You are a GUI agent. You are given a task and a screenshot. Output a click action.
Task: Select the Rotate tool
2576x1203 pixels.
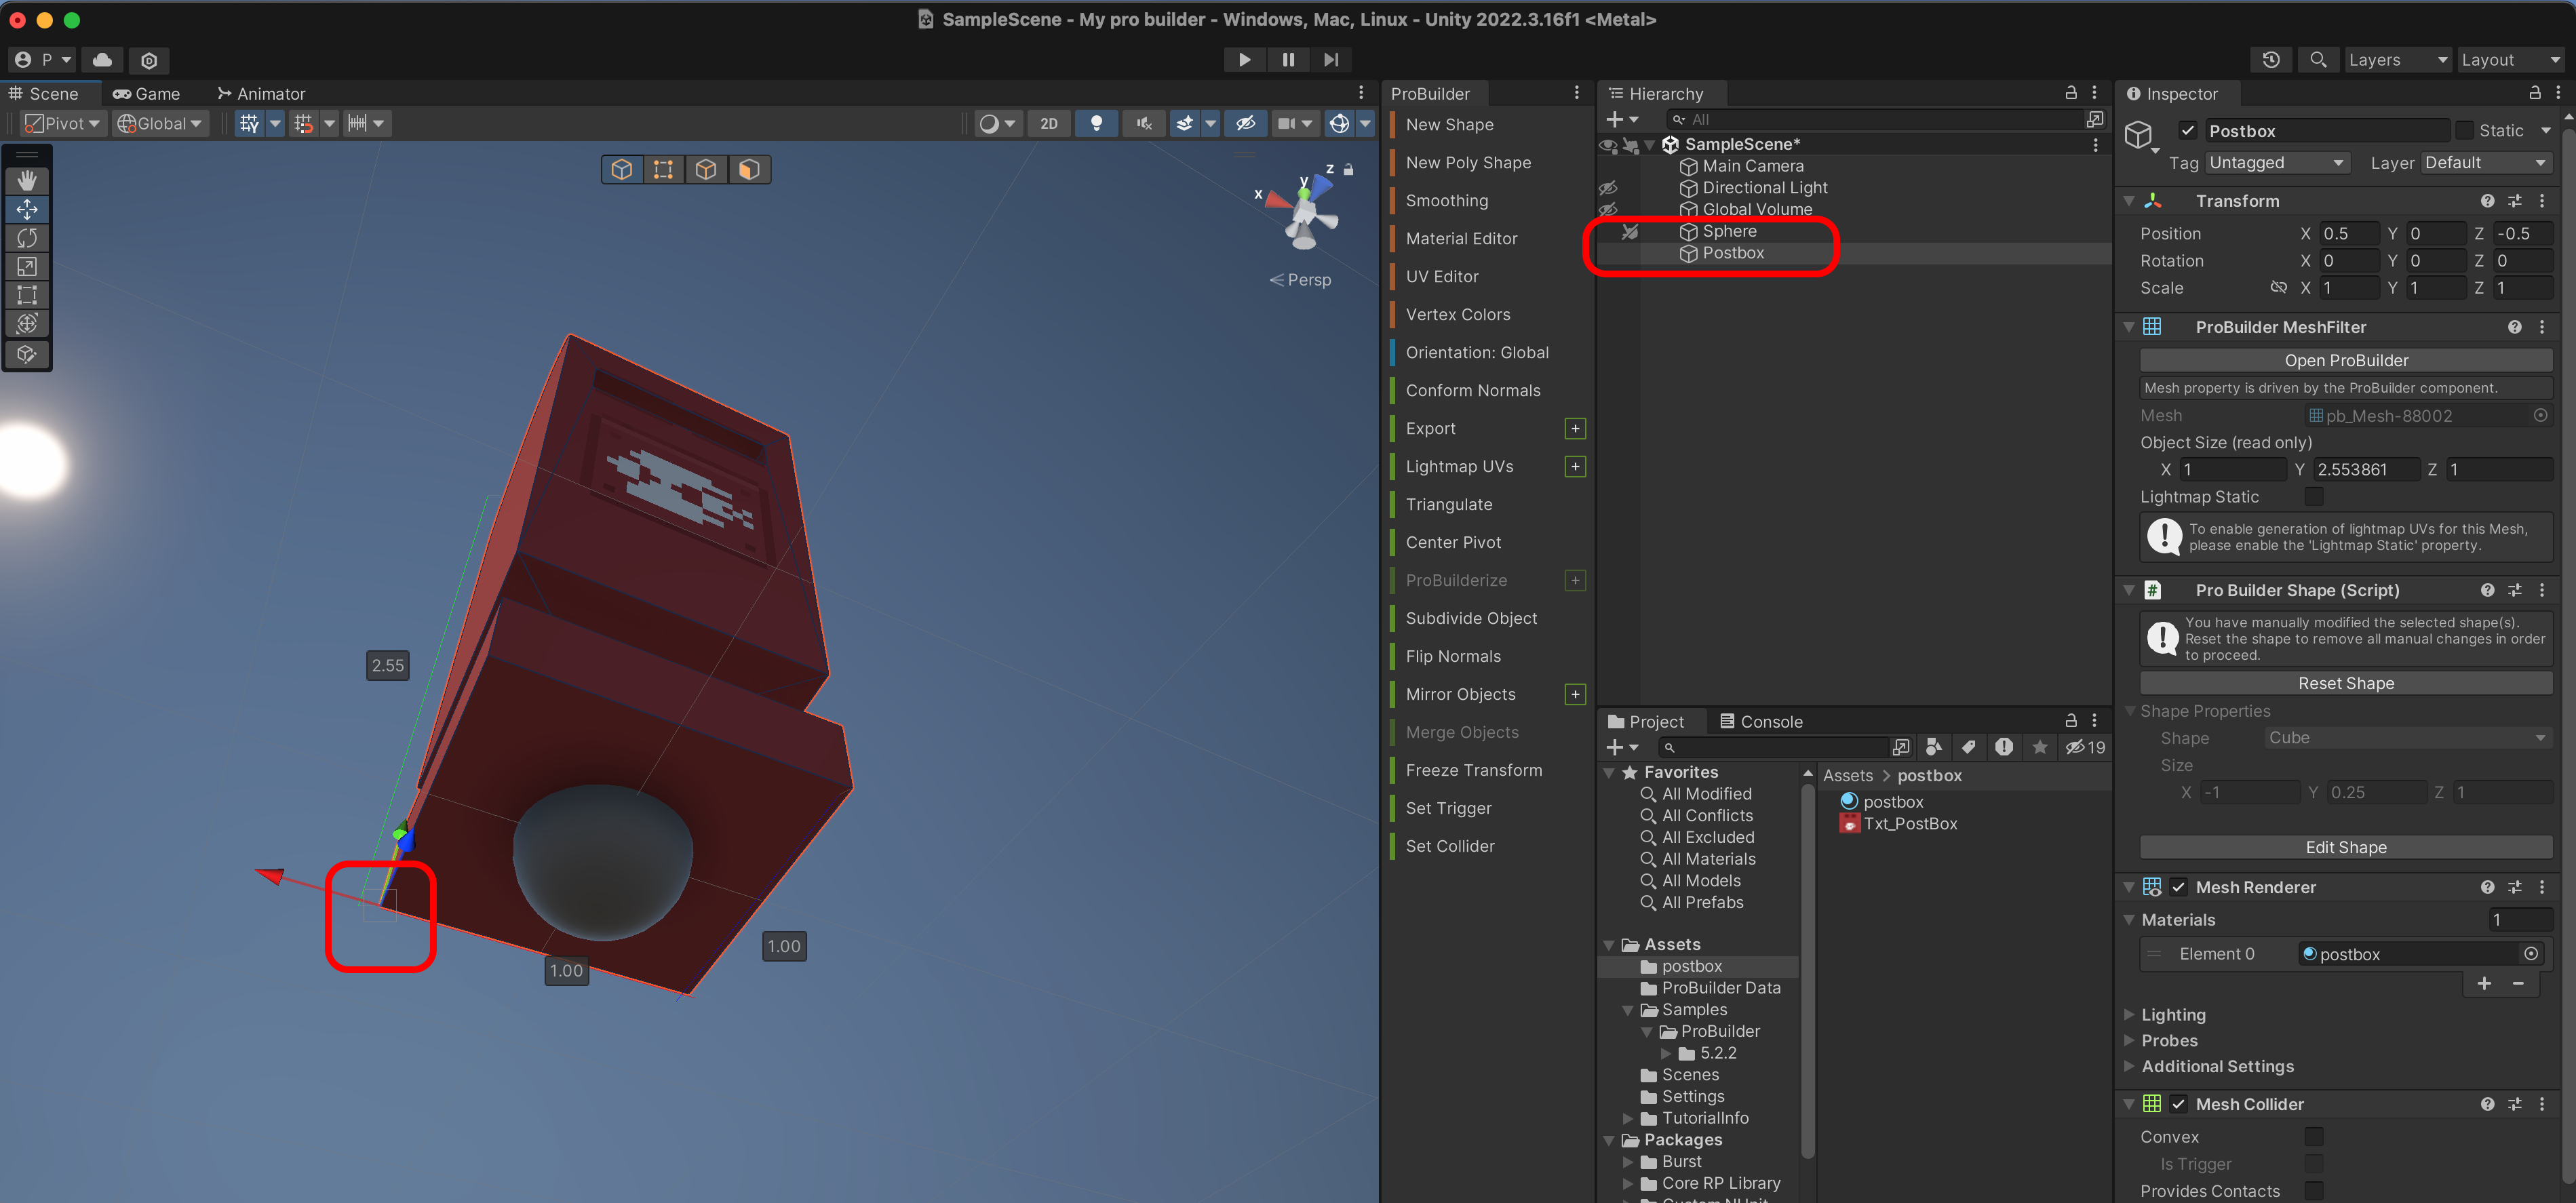27,238
